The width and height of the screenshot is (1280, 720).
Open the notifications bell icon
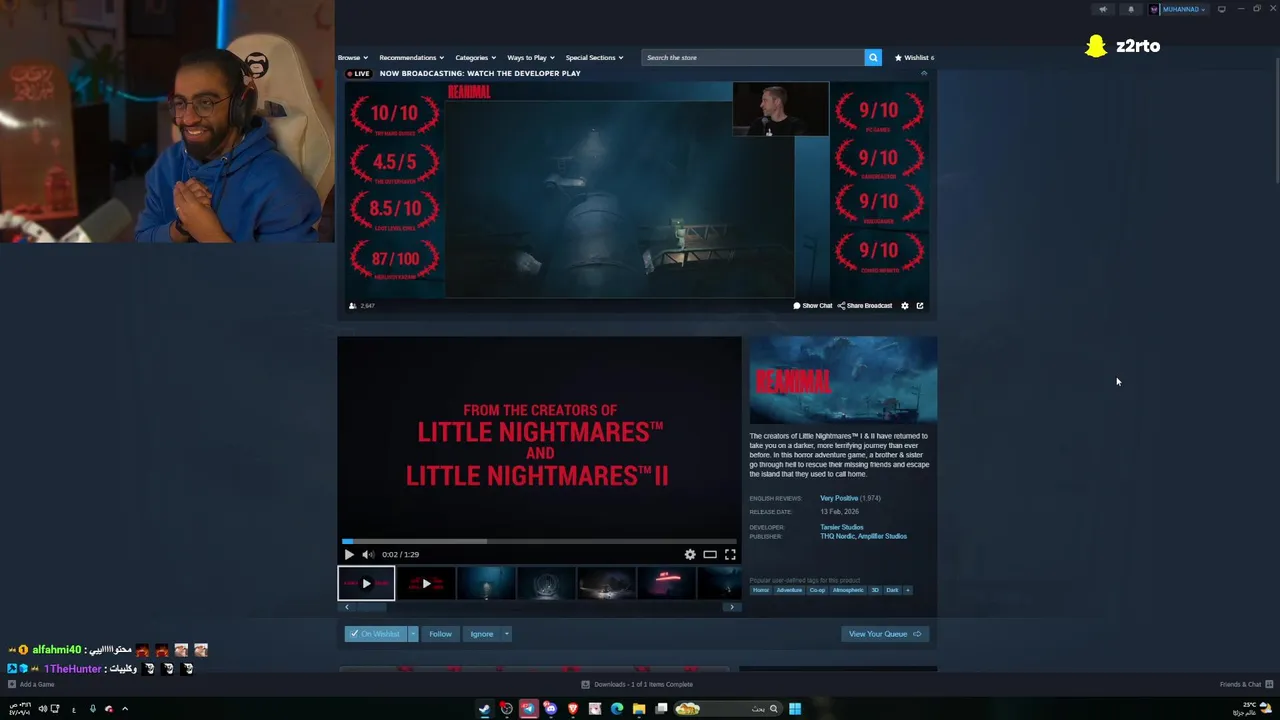[1131, 9]
